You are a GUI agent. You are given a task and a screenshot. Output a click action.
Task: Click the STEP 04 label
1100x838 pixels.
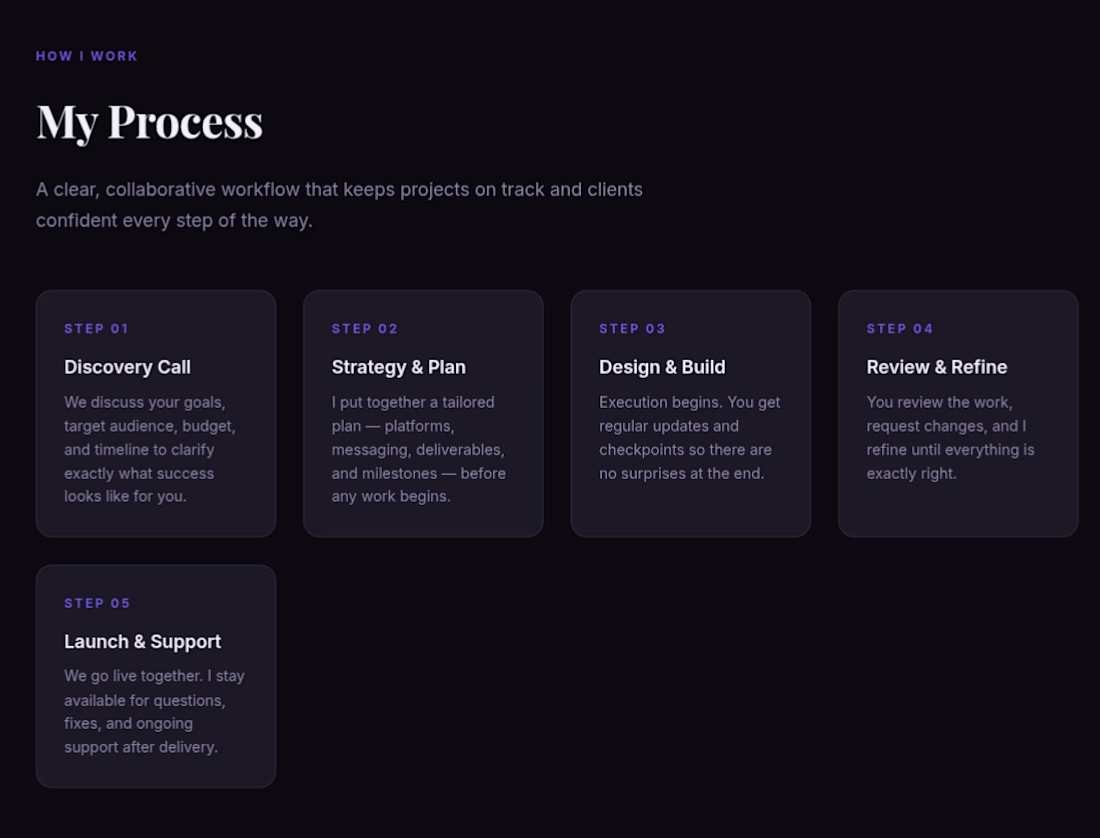[899, 329]
